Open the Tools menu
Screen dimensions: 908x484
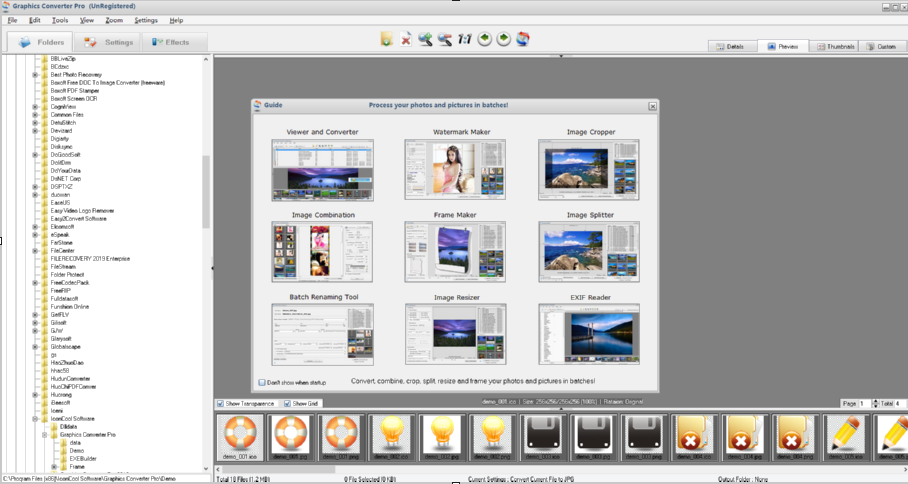[x=60, y=20]
